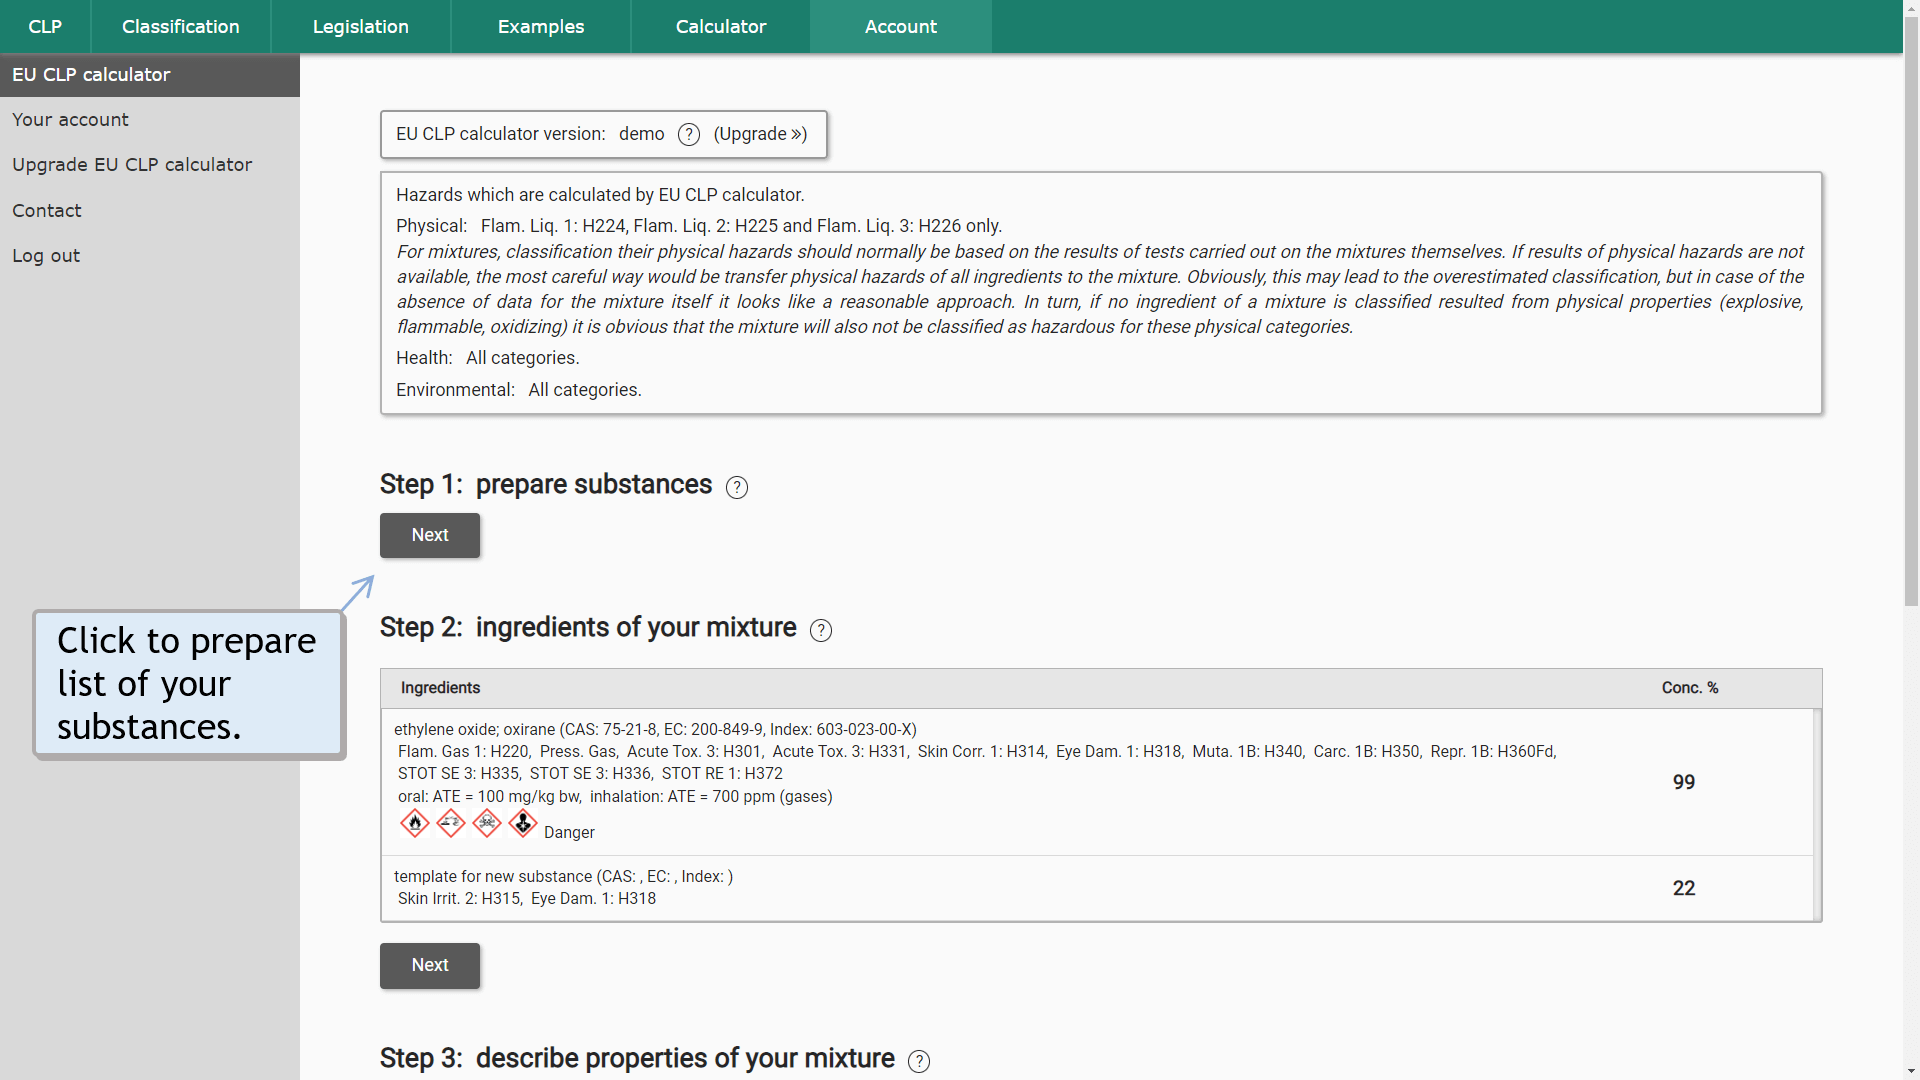
Task: Click the skull and crossbones pictogram
Action: click(x=487, y=823)
